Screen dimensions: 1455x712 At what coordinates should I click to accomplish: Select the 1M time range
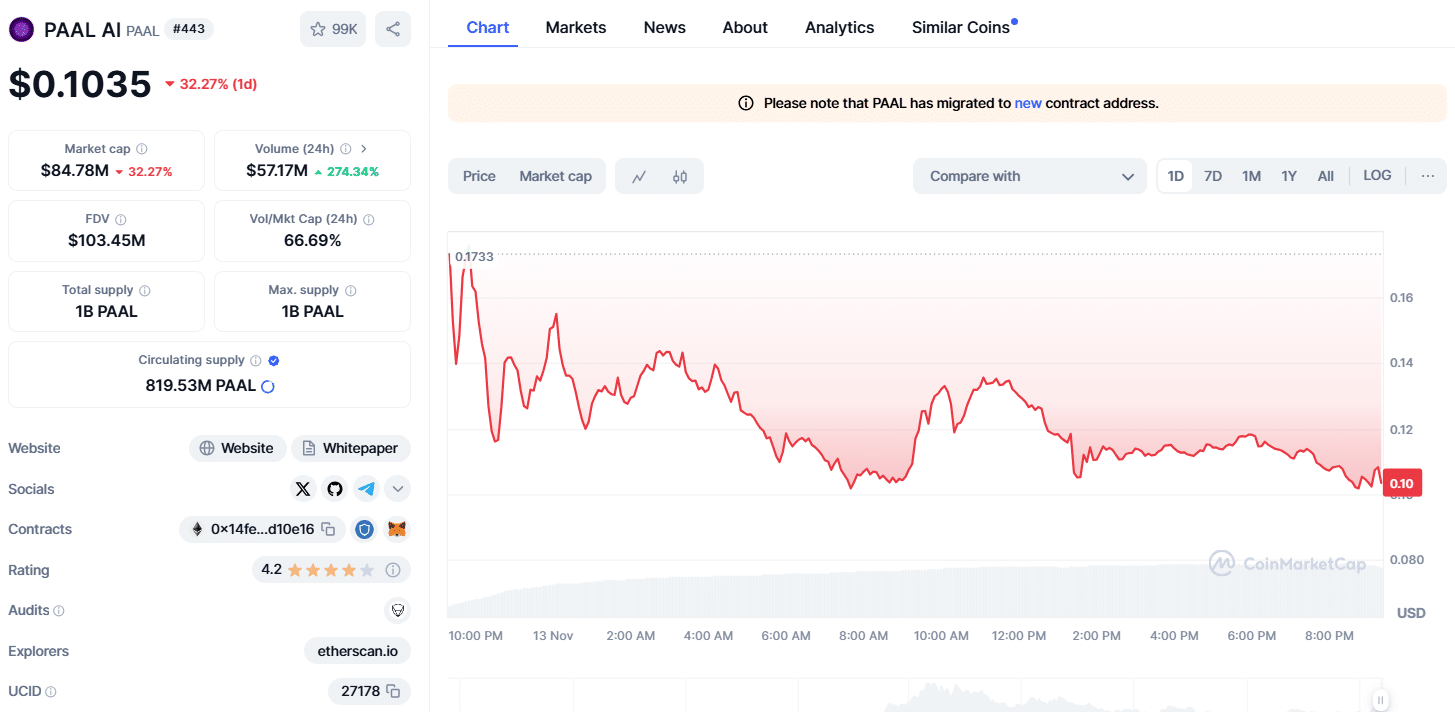[x=1251, y=176]
